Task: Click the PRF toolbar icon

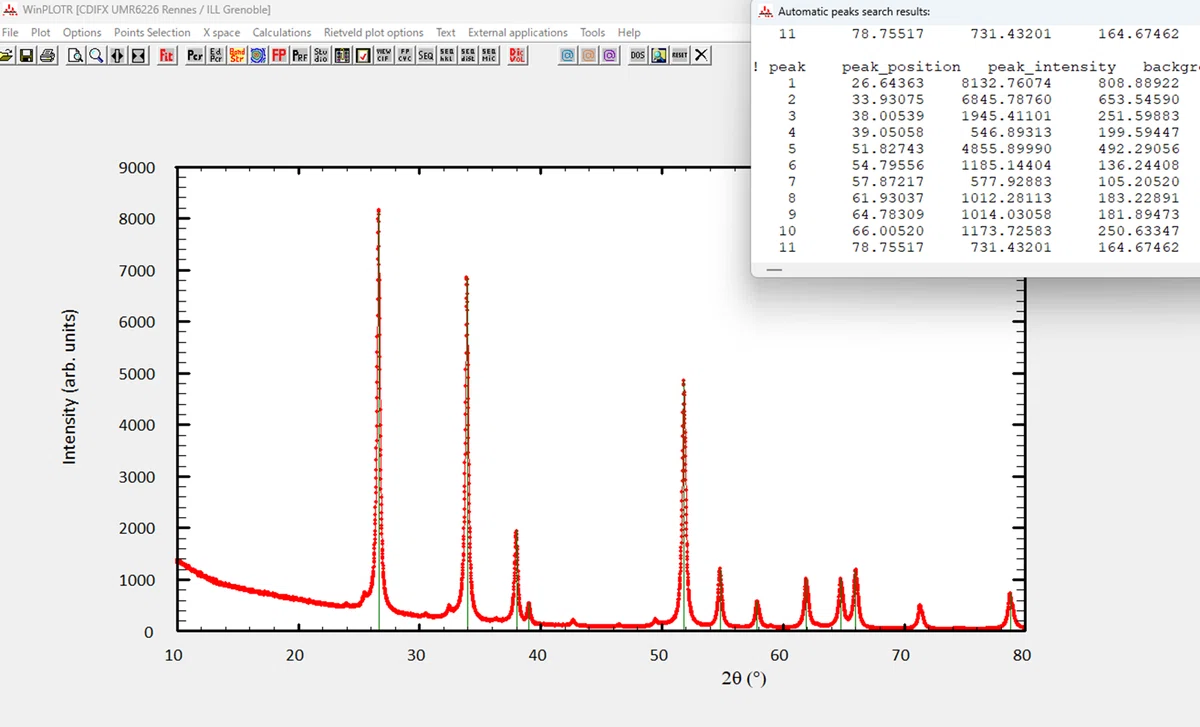Action: tap(299, 55)
